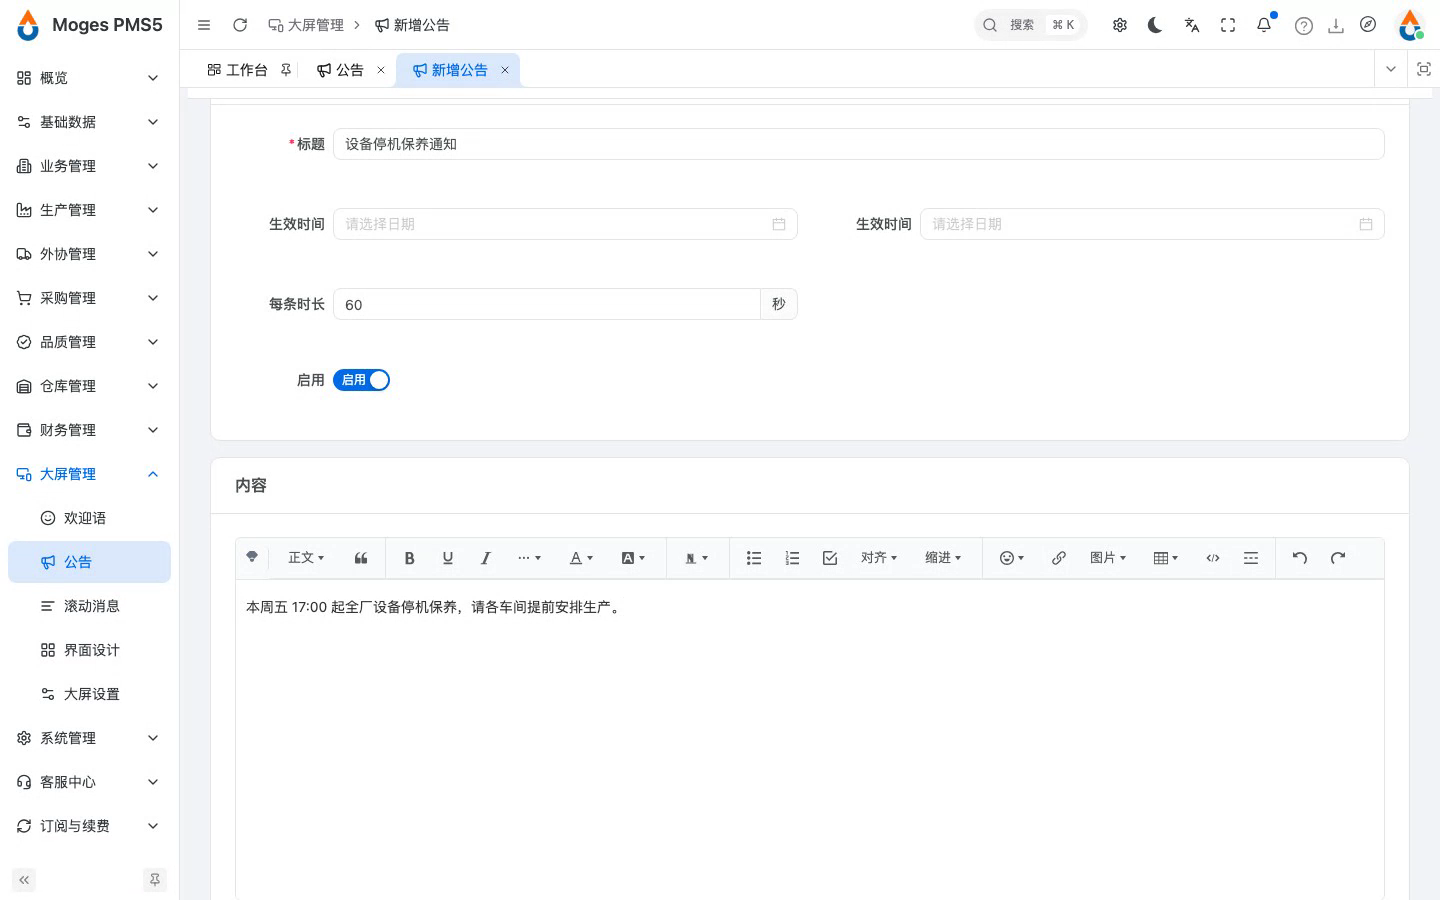Enter fullscreen mode from the header
1440x900 pixels.
(1228, 25)
